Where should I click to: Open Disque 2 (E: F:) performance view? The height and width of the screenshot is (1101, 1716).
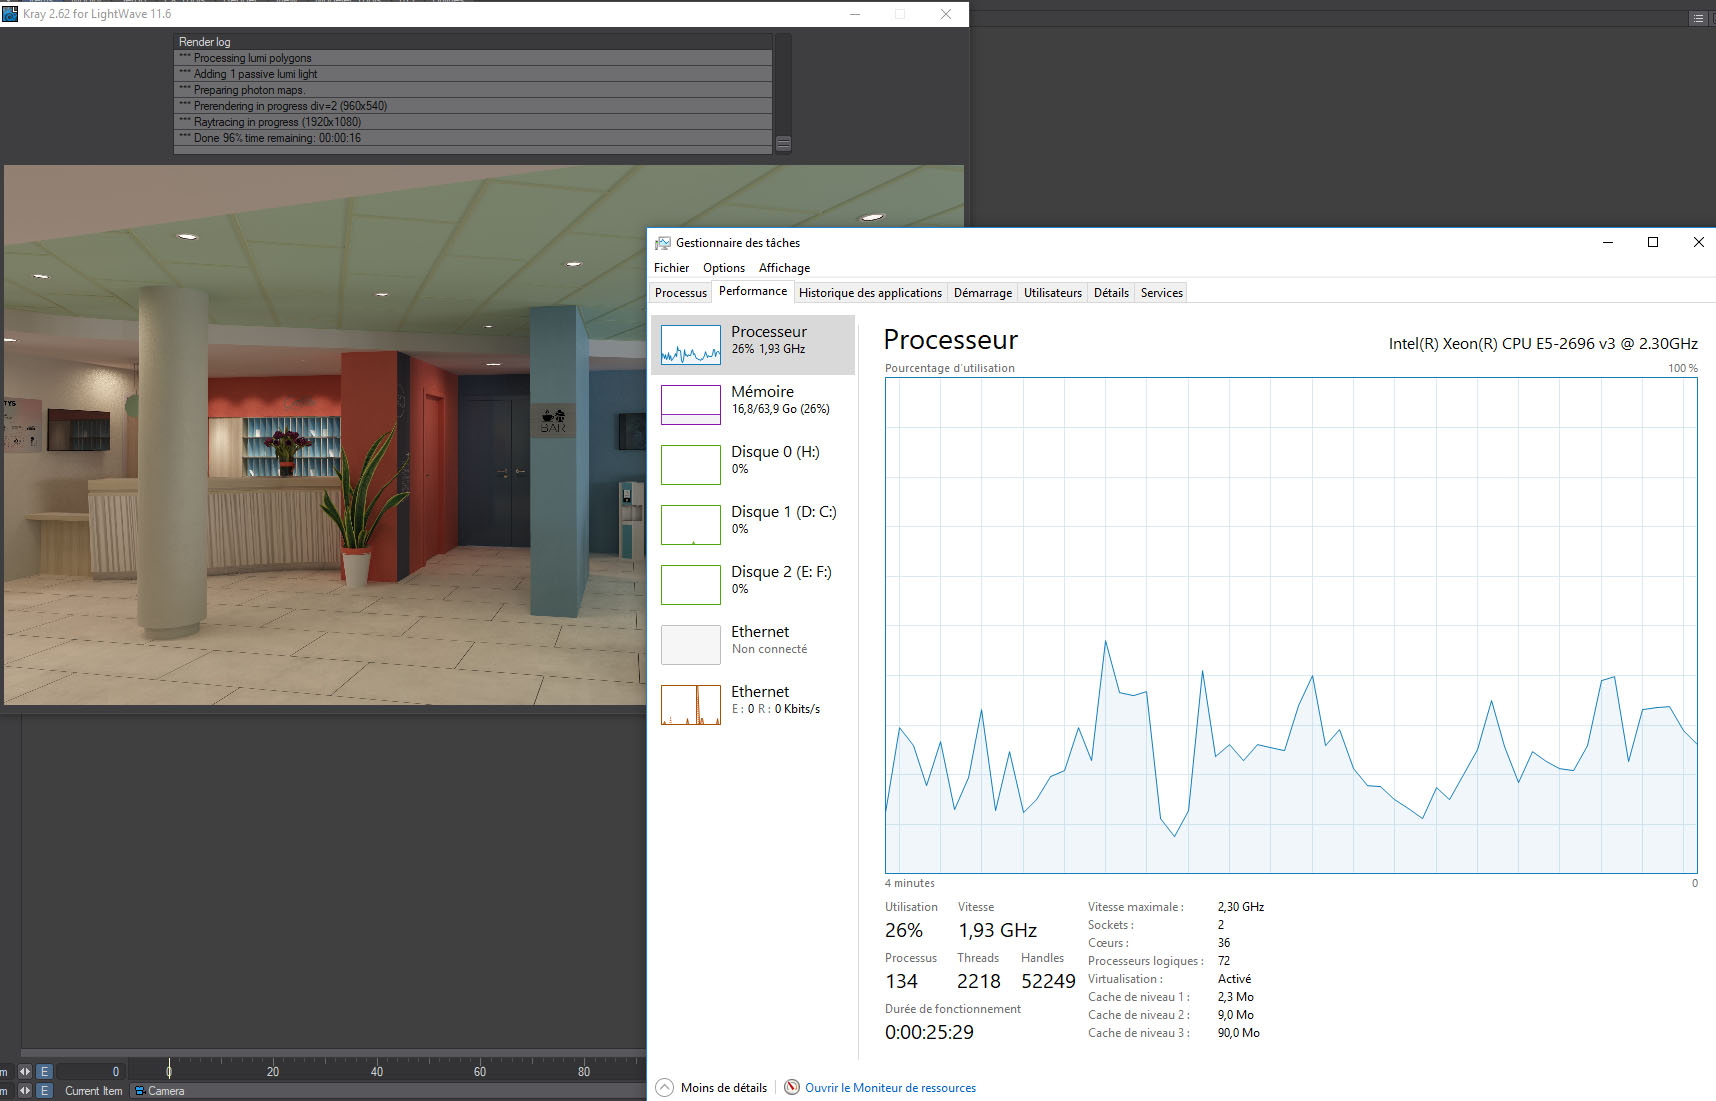tap(755, 584)
